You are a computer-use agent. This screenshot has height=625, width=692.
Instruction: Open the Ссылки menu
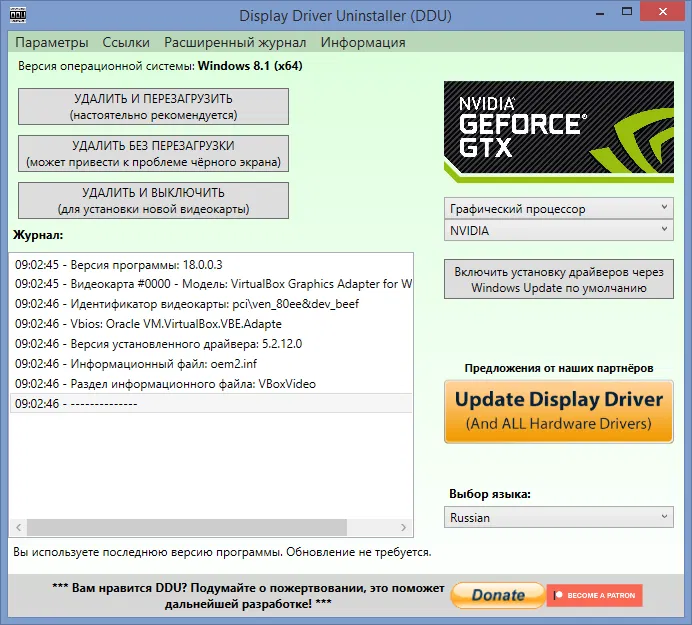126,42
